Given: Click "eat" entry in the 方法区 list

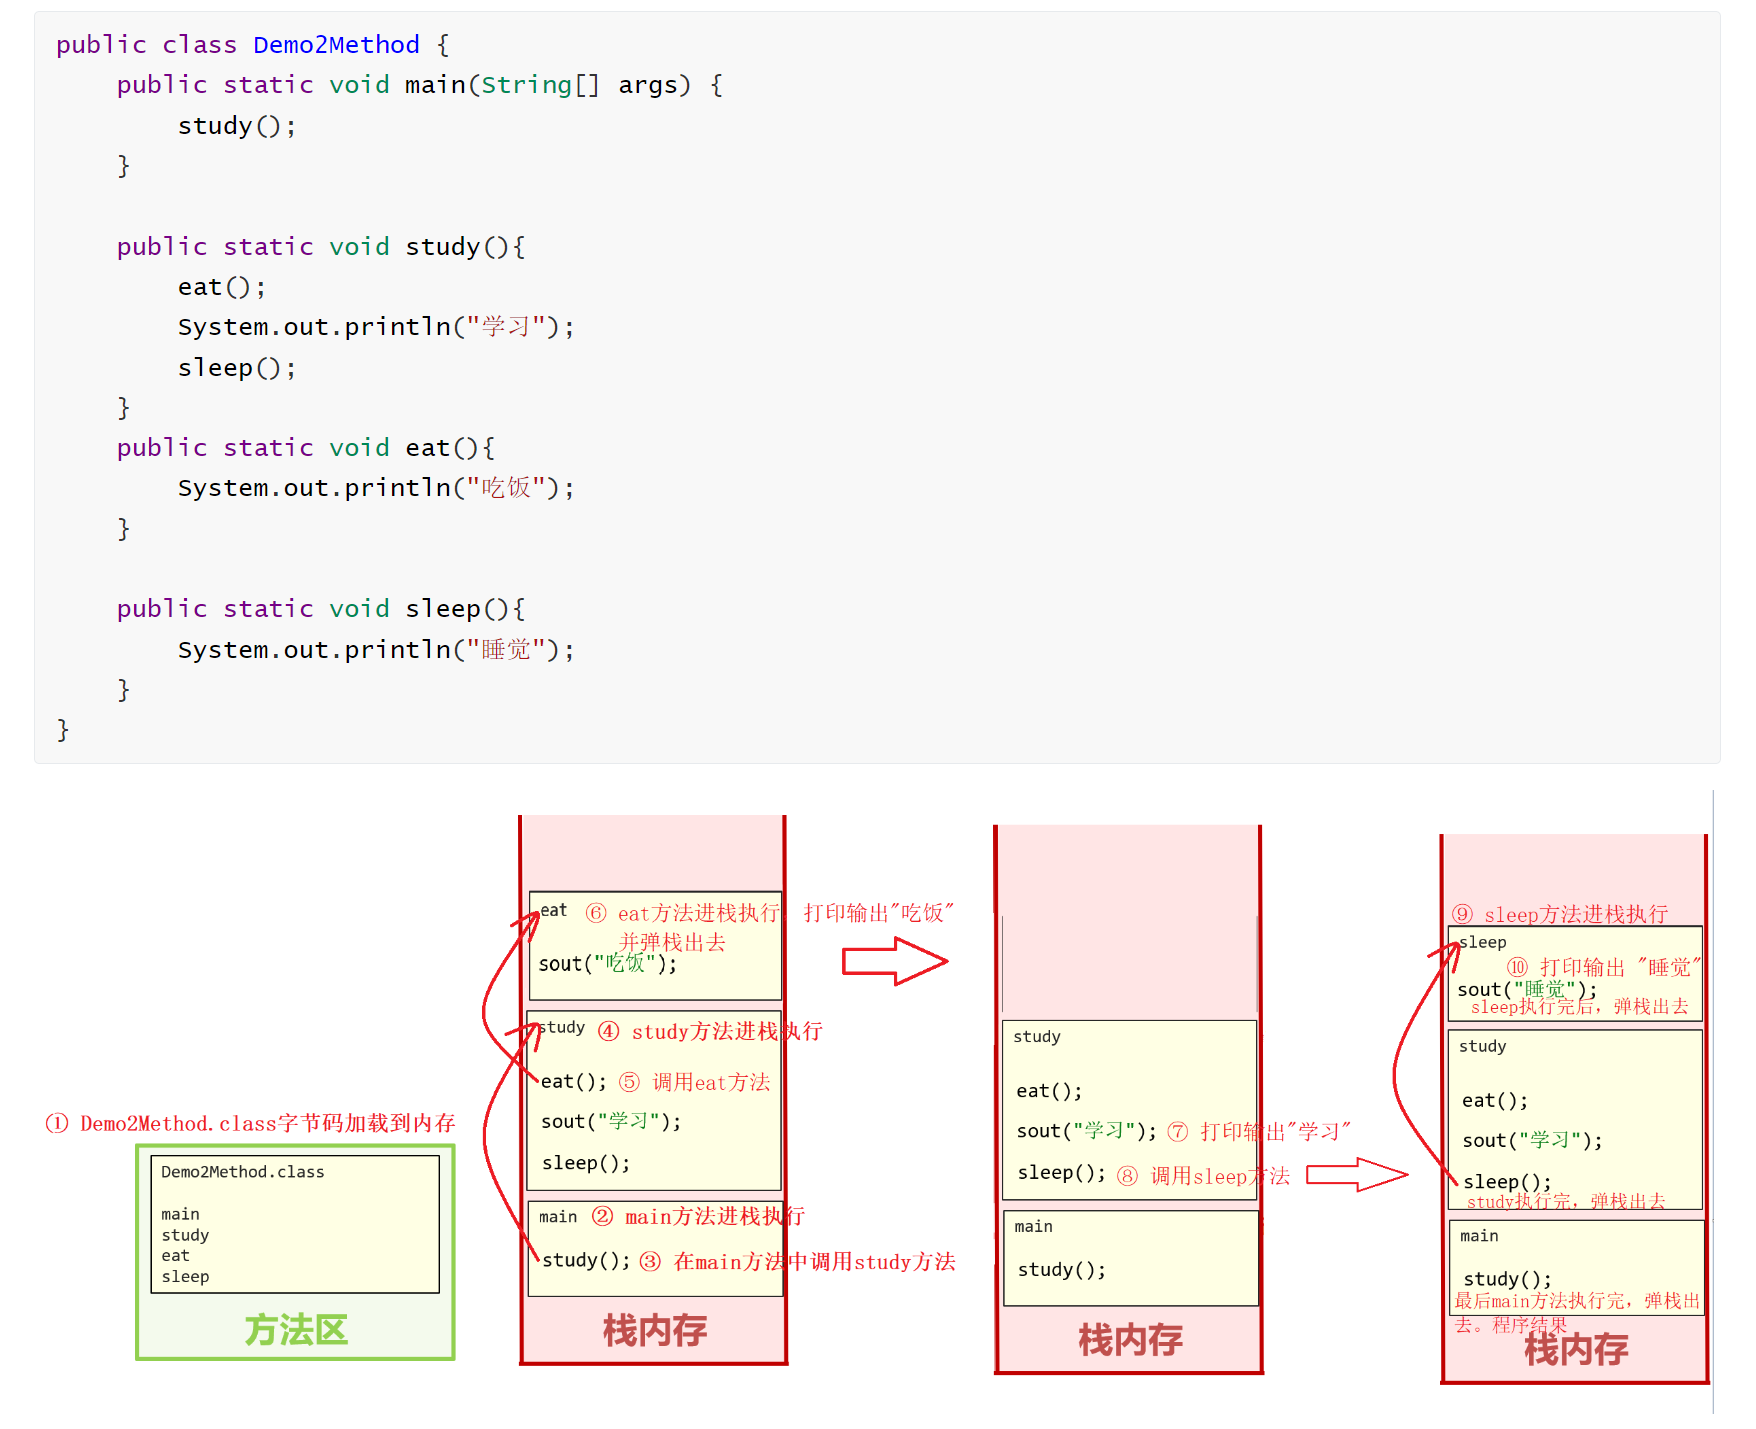Looking at the screenshot, I should (x=175, y=1256).
